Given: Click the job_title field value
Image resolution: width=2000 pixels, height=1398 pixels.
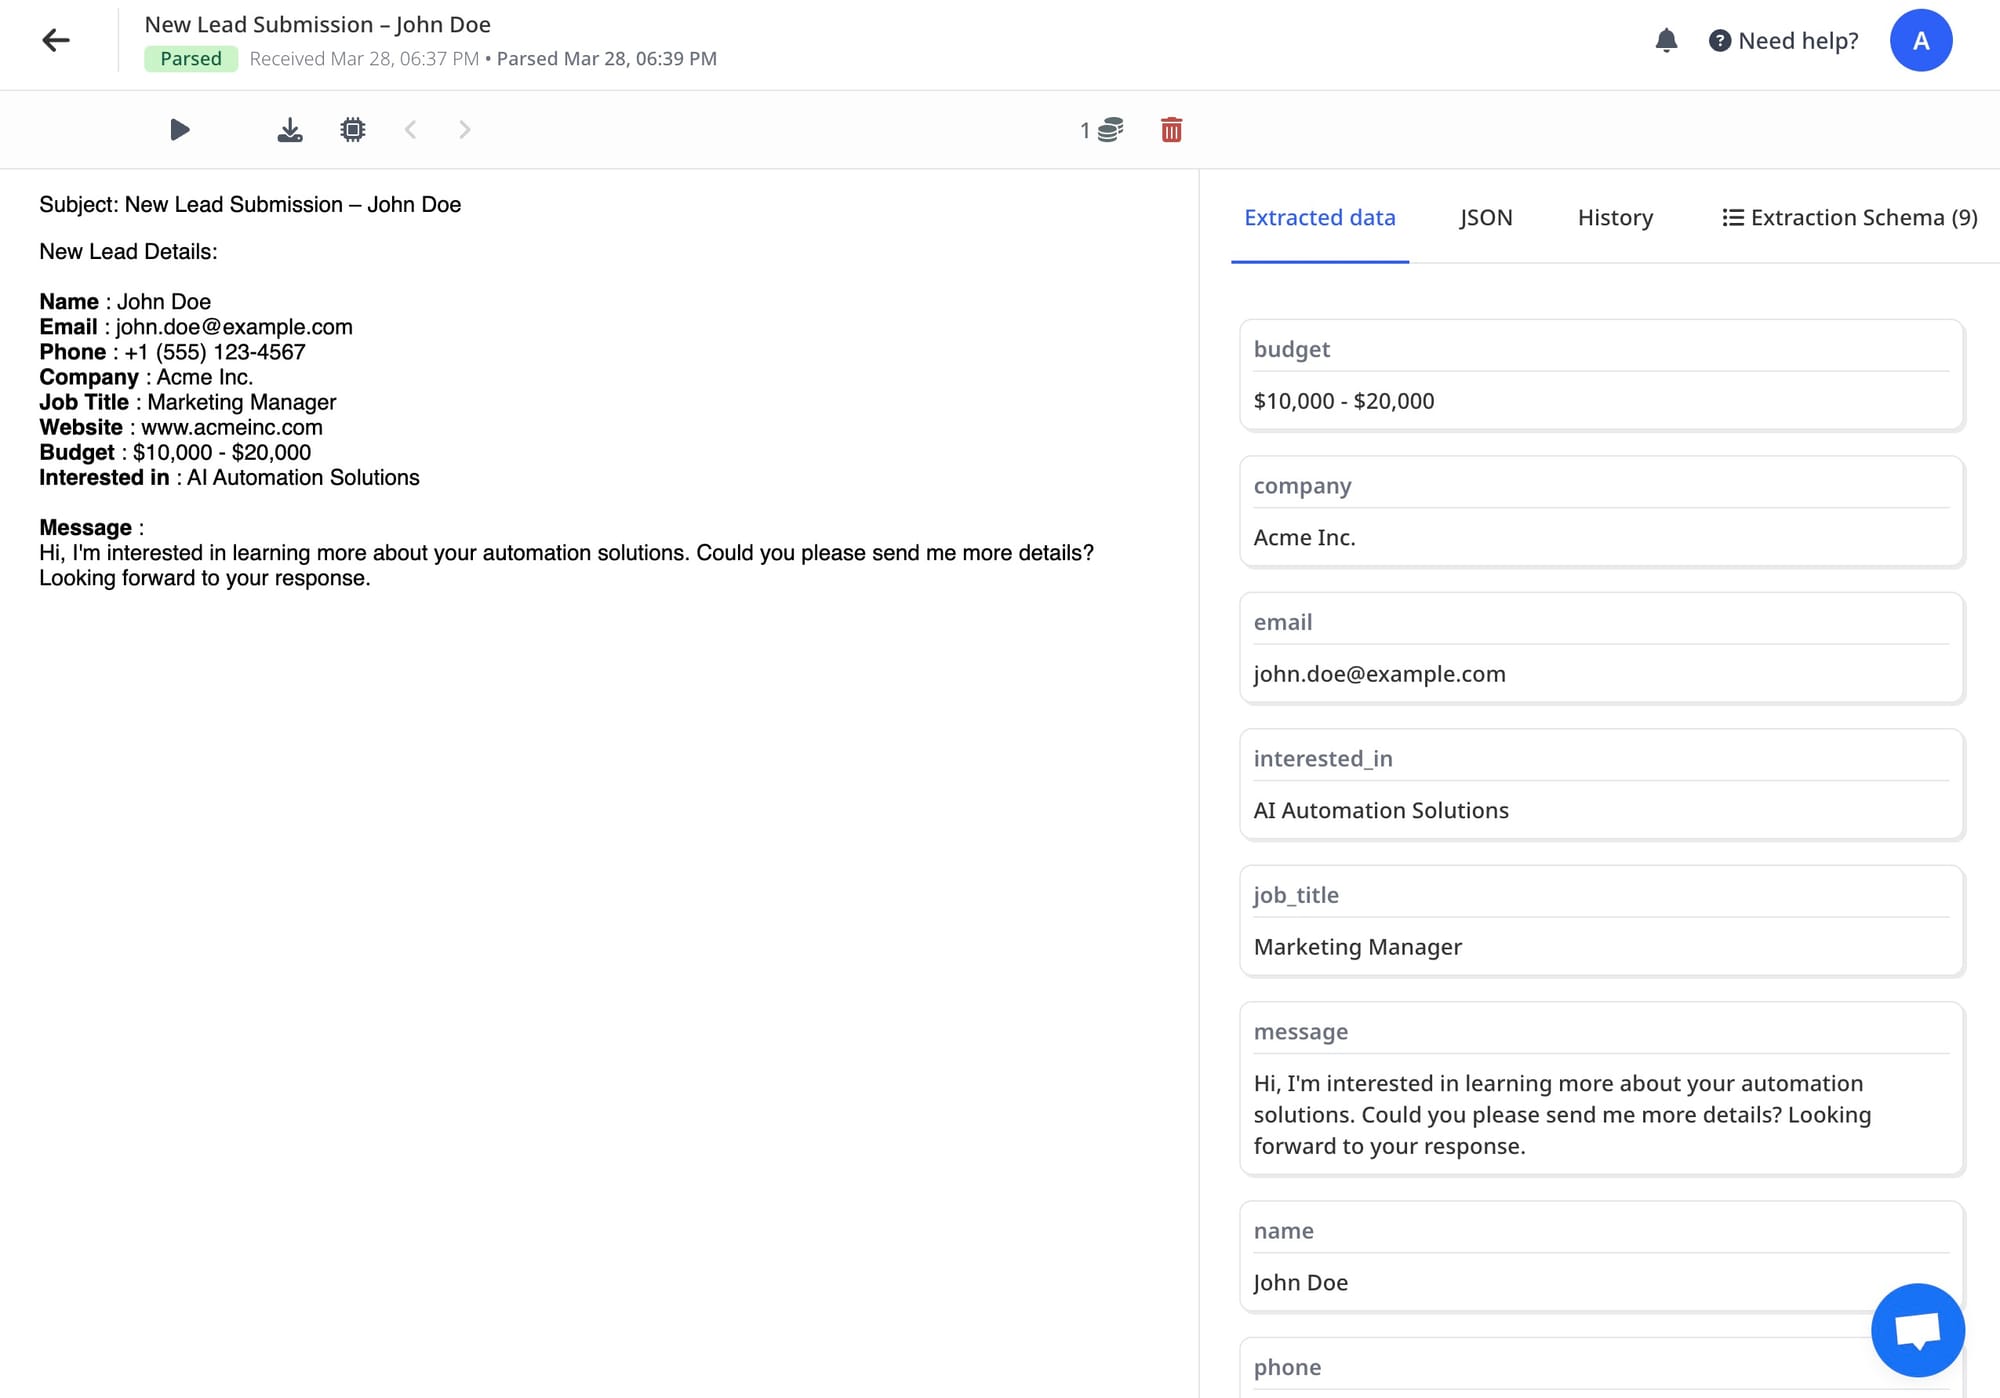Looking at the screenshot, I should [x=1357, y=947].
